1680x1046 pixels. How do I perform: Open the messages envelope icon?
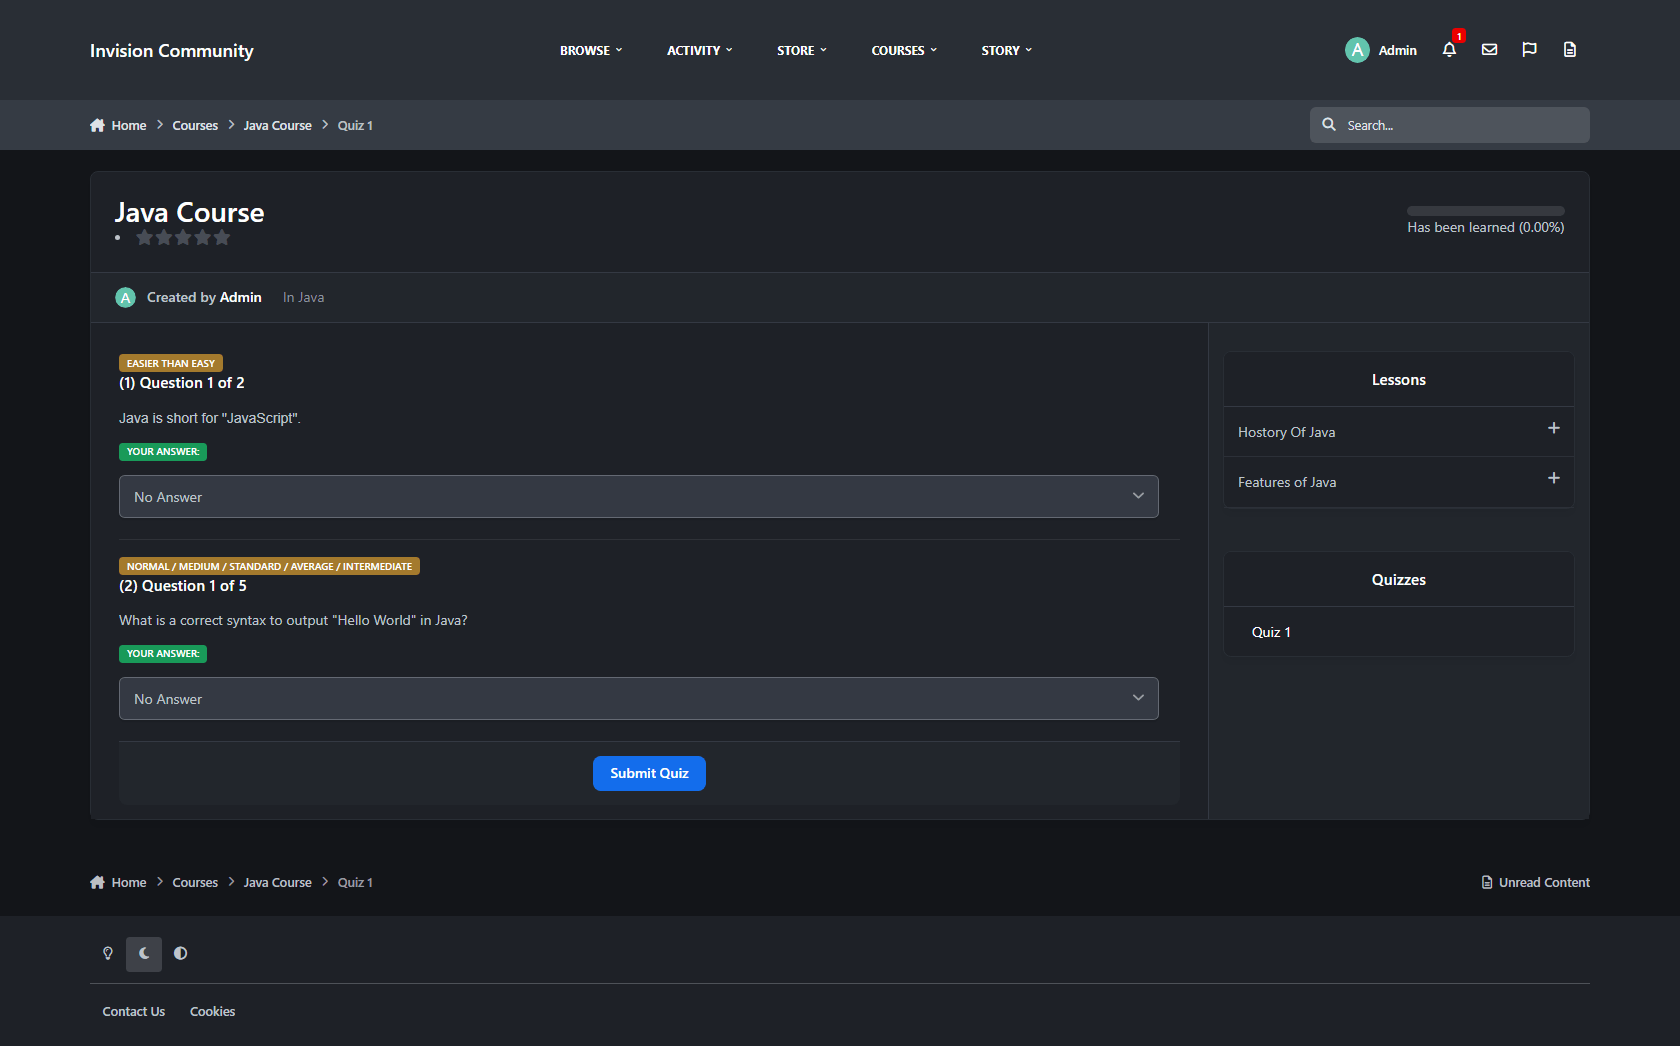tap(1489, 50)
